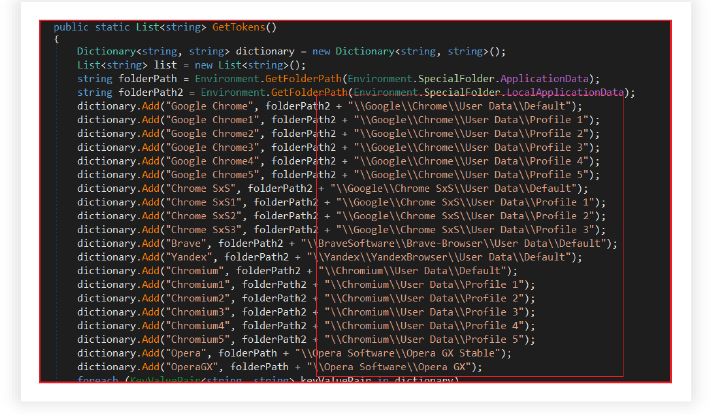Click the "Google Chrome3" key string
This screenshot has height=415, width=711.
(213, 147)
